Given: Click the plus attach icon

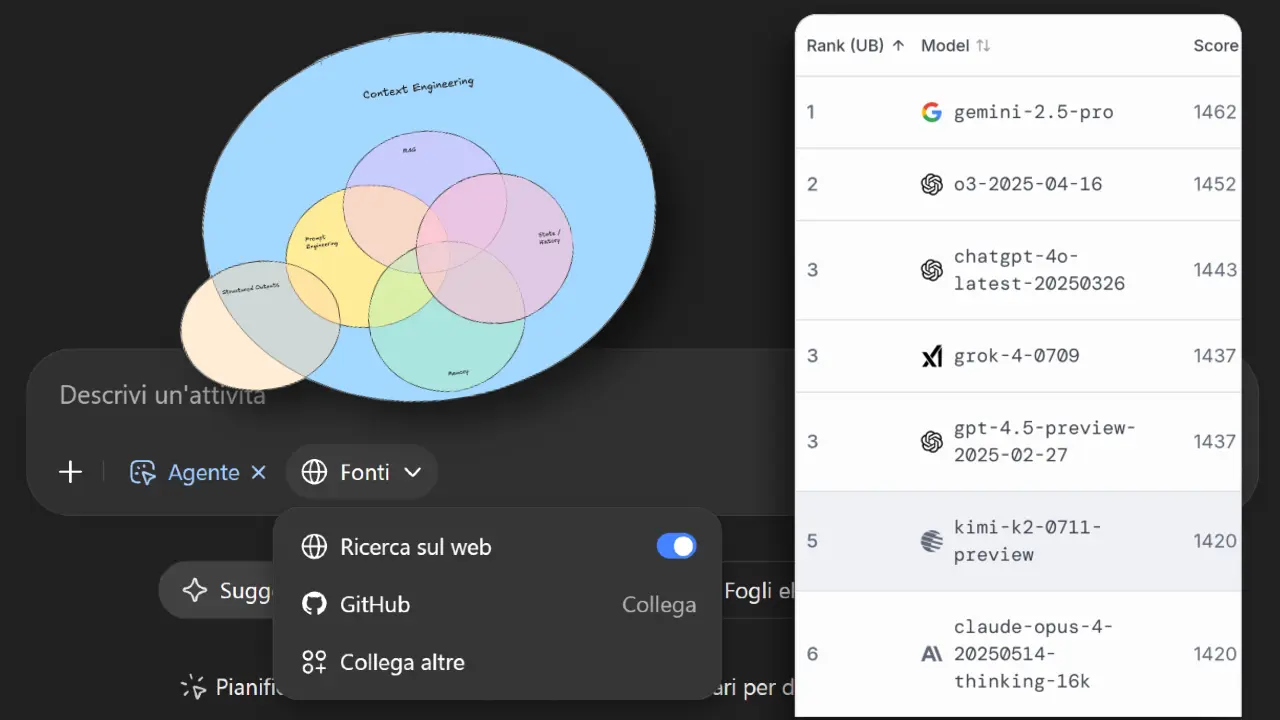Looking at the screenshot, I should point(70,472).
